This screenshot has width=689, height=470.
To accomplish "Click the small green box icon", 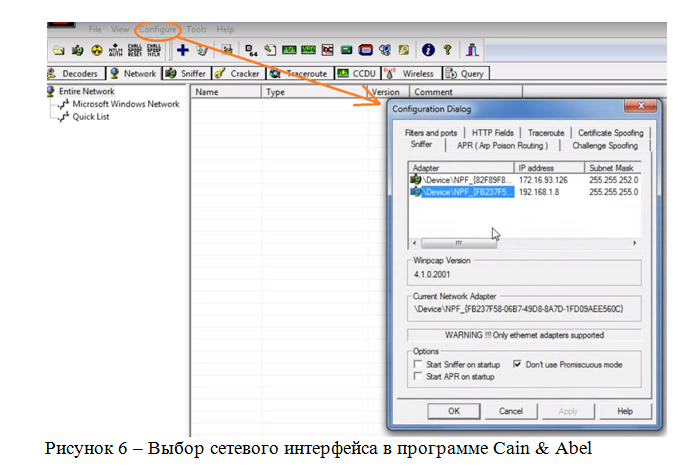I will [x=346, y=50].
